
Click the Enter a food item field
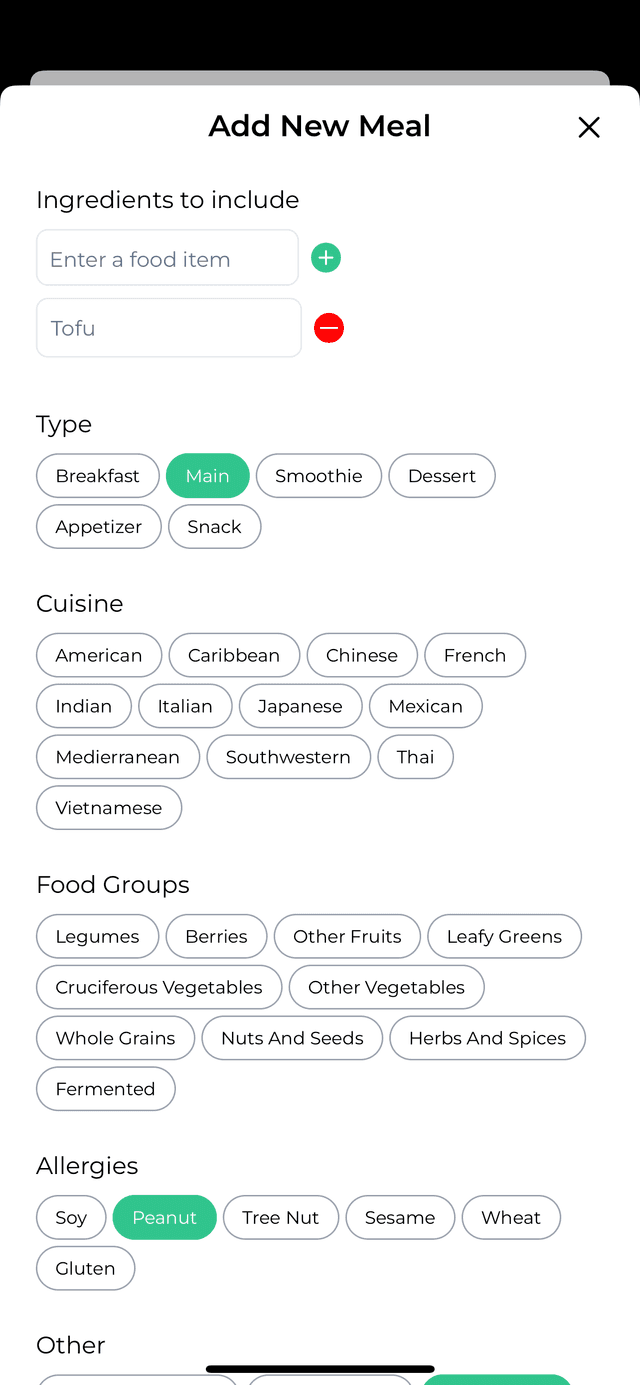click(x=167, y=257)
